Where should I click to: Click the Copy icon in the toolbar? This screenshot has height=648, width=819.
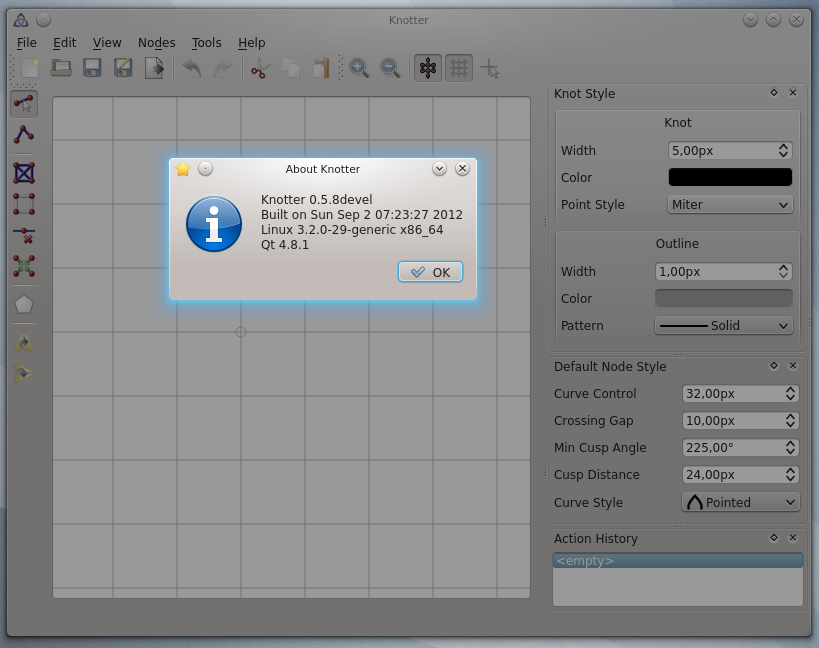tap(291, 68)
